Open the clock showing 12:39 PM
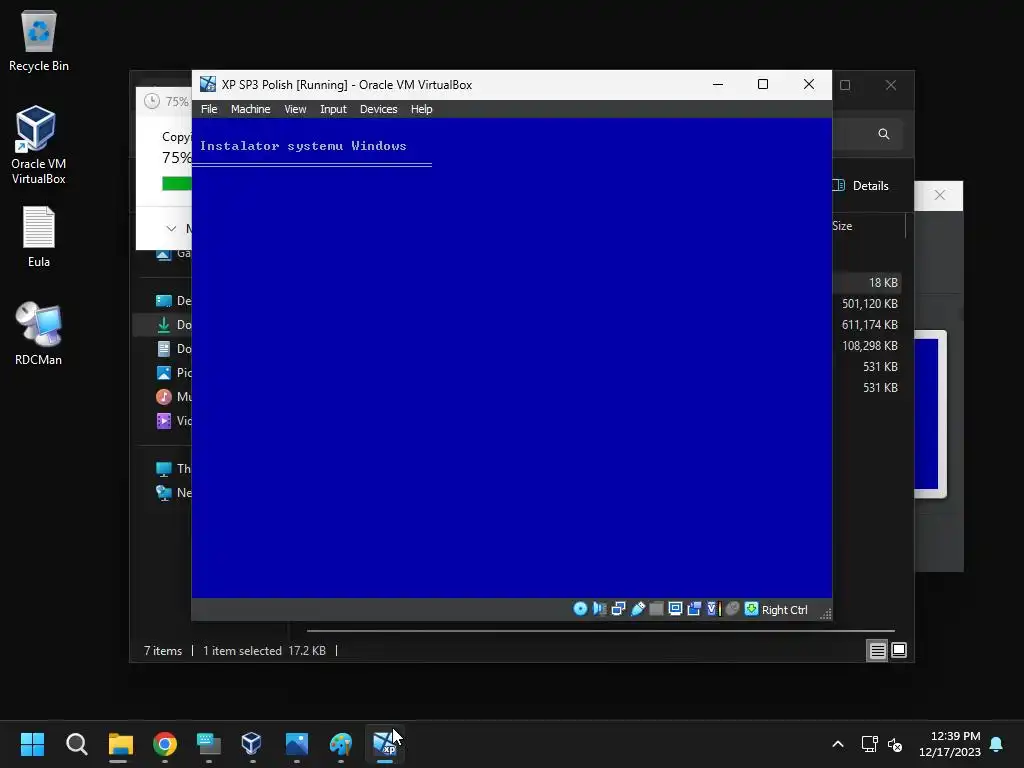 pos(950,744)
